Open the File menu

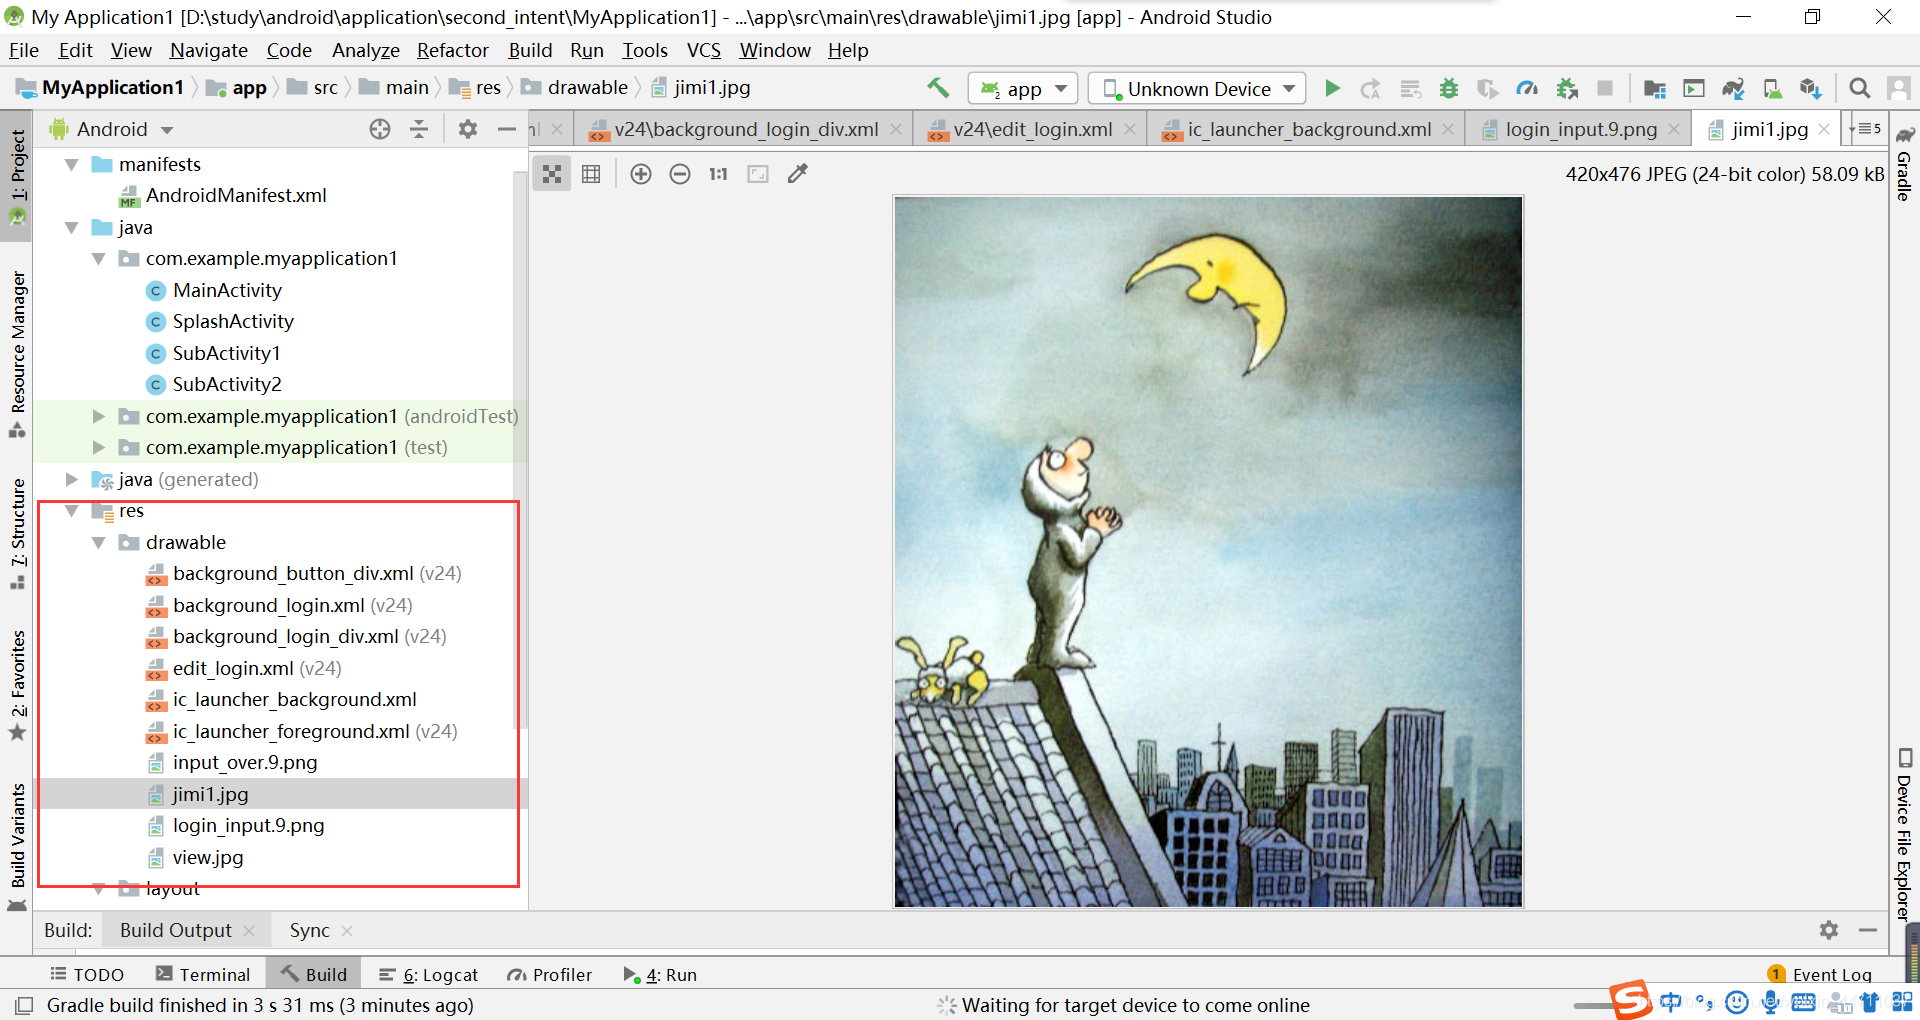coord(23,50)
